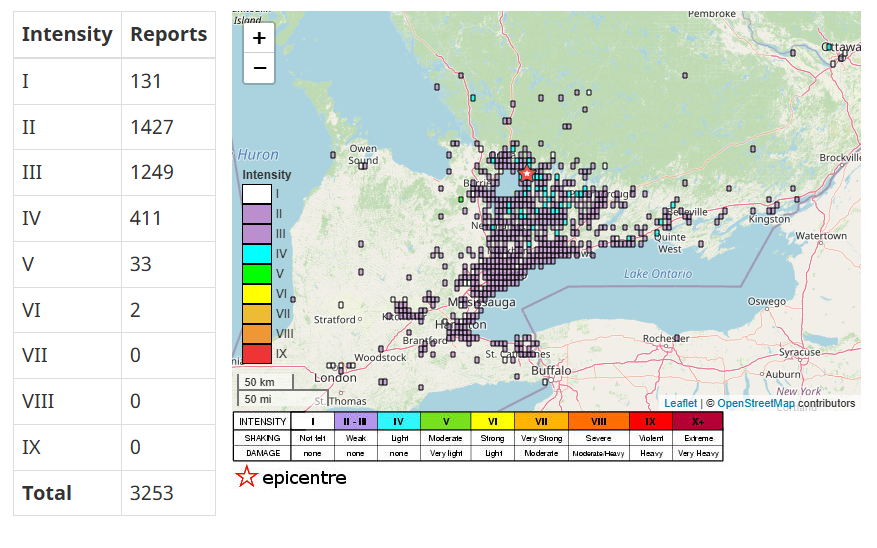Click the epicentre star icon in the legend

246,477
